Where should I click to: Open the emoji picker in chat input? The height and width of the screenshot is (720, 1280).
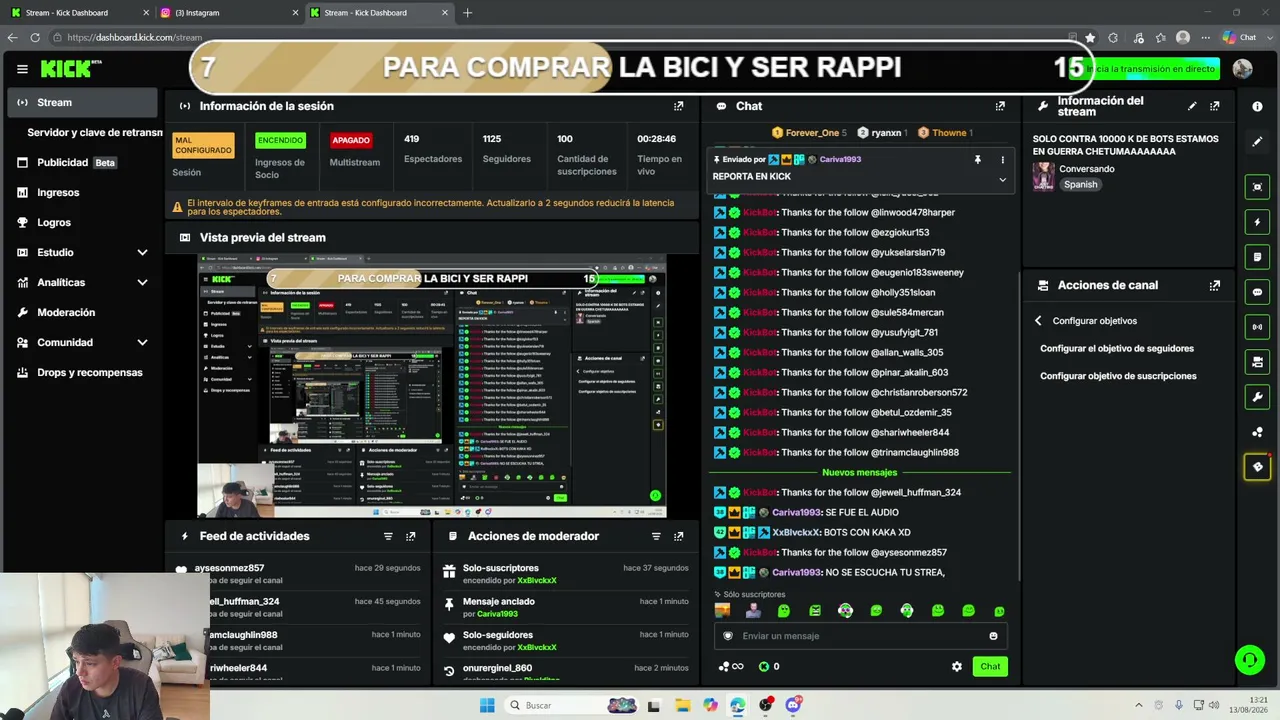(x=993, y=636)
